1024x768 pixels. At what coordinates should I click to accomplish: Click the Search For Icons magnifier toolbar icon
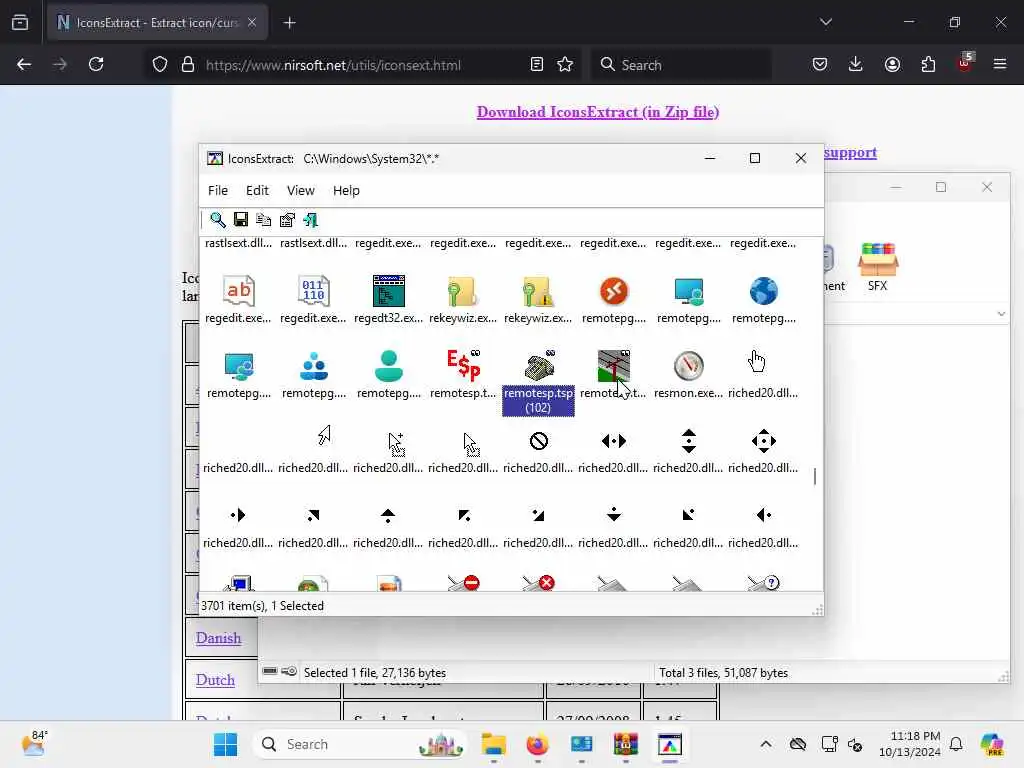click(217, 220)
